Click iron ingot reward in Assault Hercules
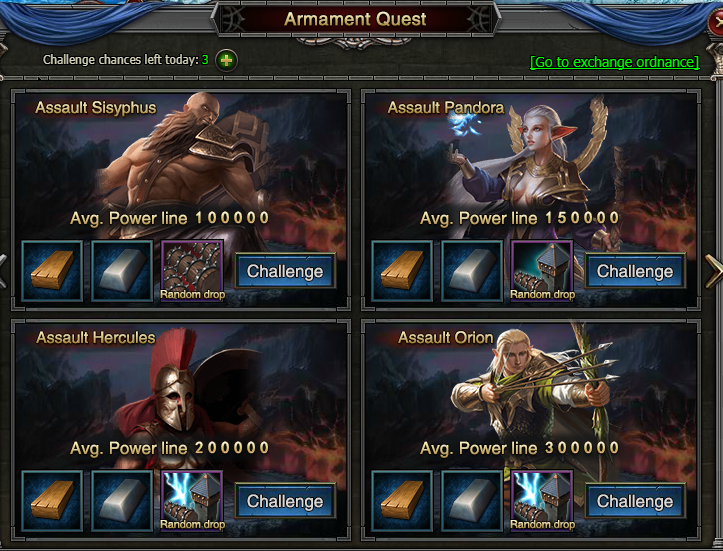This screenshot has width=723, height=551. (122, 501)
